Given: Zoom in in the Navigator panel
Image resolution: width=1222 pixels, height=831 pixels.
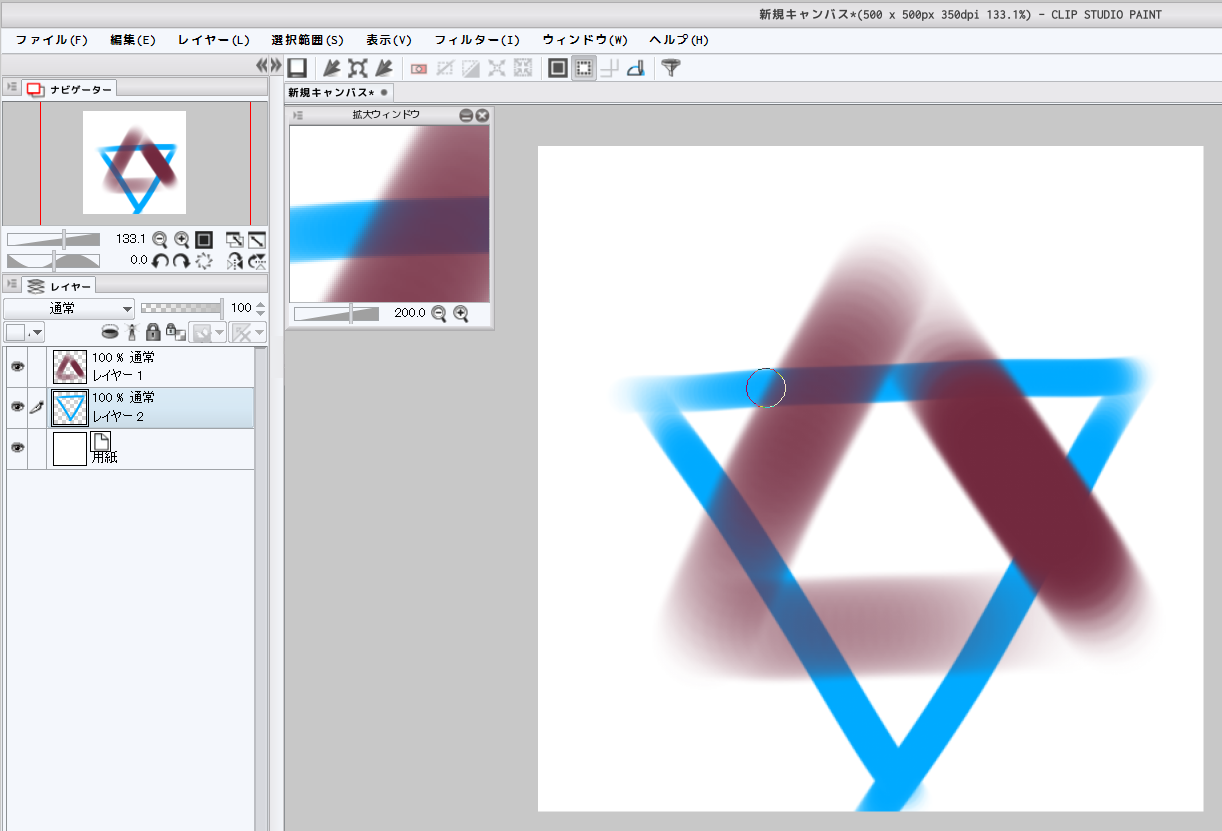Looking at the screenshot, I should (x=181, y=240).
